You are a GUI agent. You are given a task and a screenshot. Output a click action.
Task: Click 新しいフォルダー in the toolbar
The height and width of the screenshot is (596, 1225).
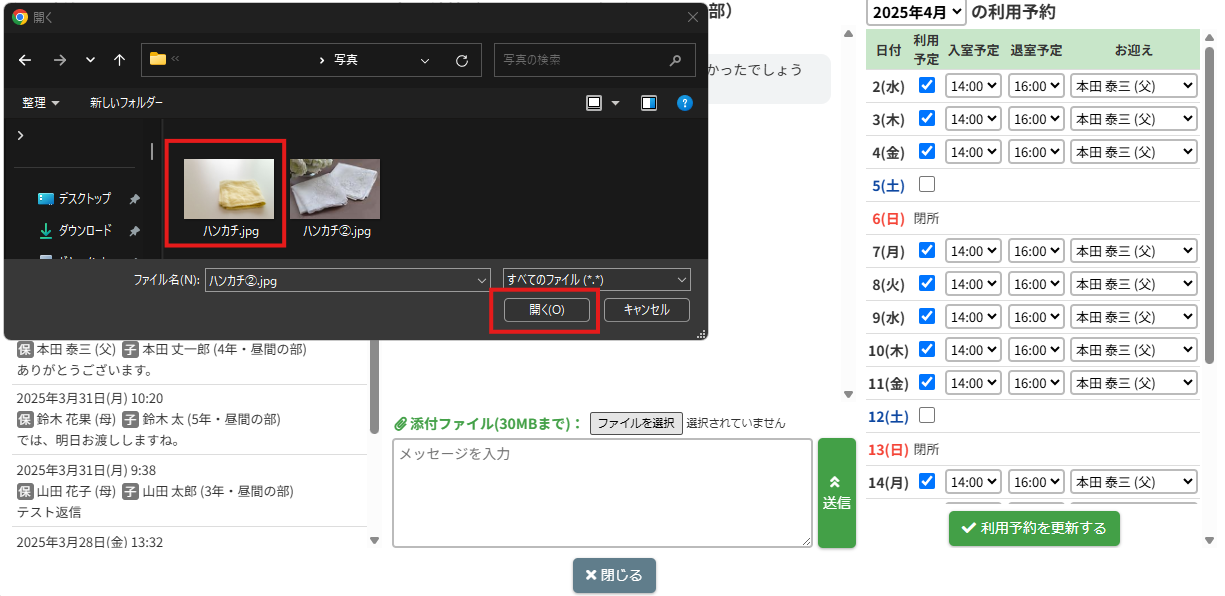click(126, 103)
